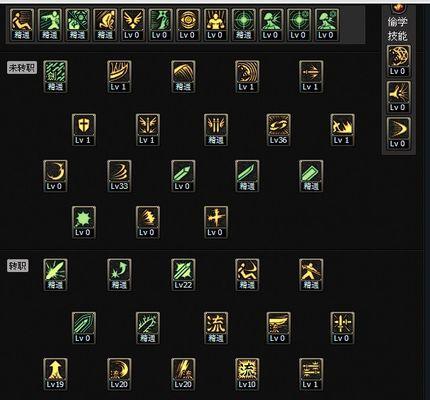Select the chevron wave skill in 偷学技能 panel
Image resolution: width=430 pixels, height=400 pixels.
click(x=398, y=133)
